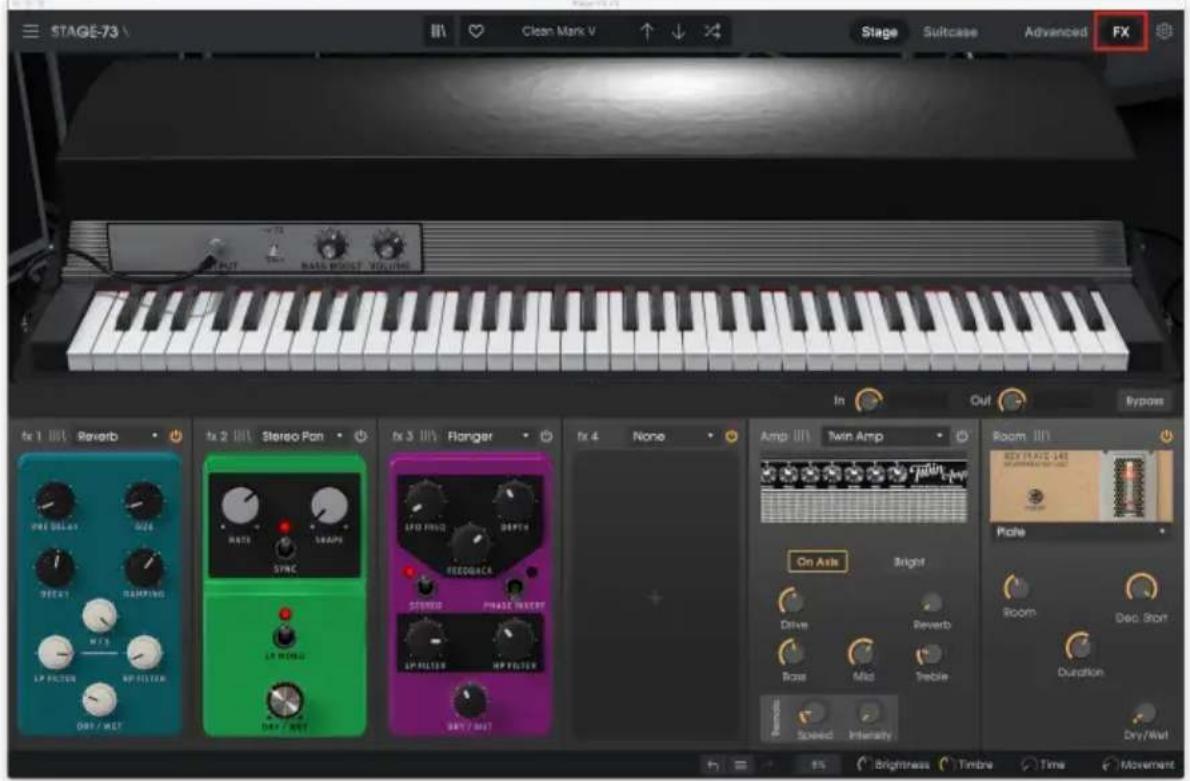1190x781 pixels.
Task: Click the Movement macro knob
Action: [x=1110, y=764]
